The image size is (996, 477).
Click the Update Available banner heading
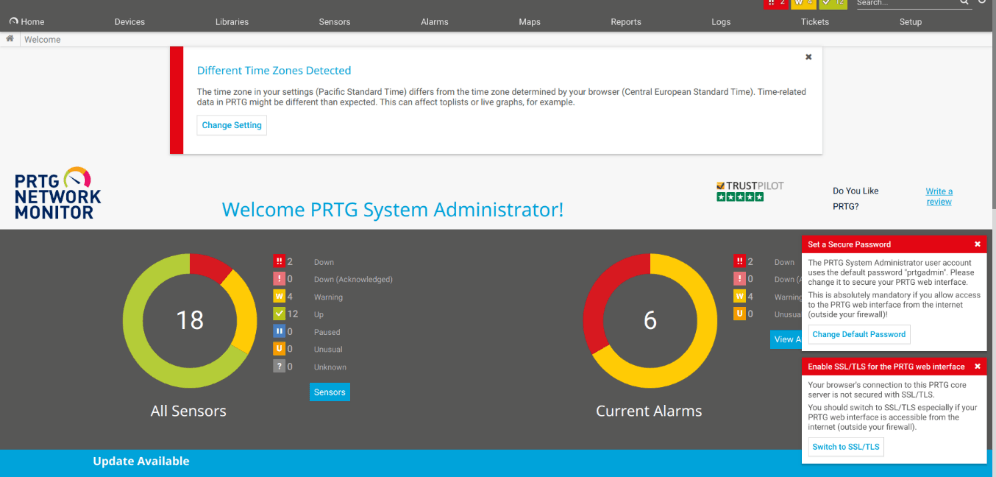[141, 461]
